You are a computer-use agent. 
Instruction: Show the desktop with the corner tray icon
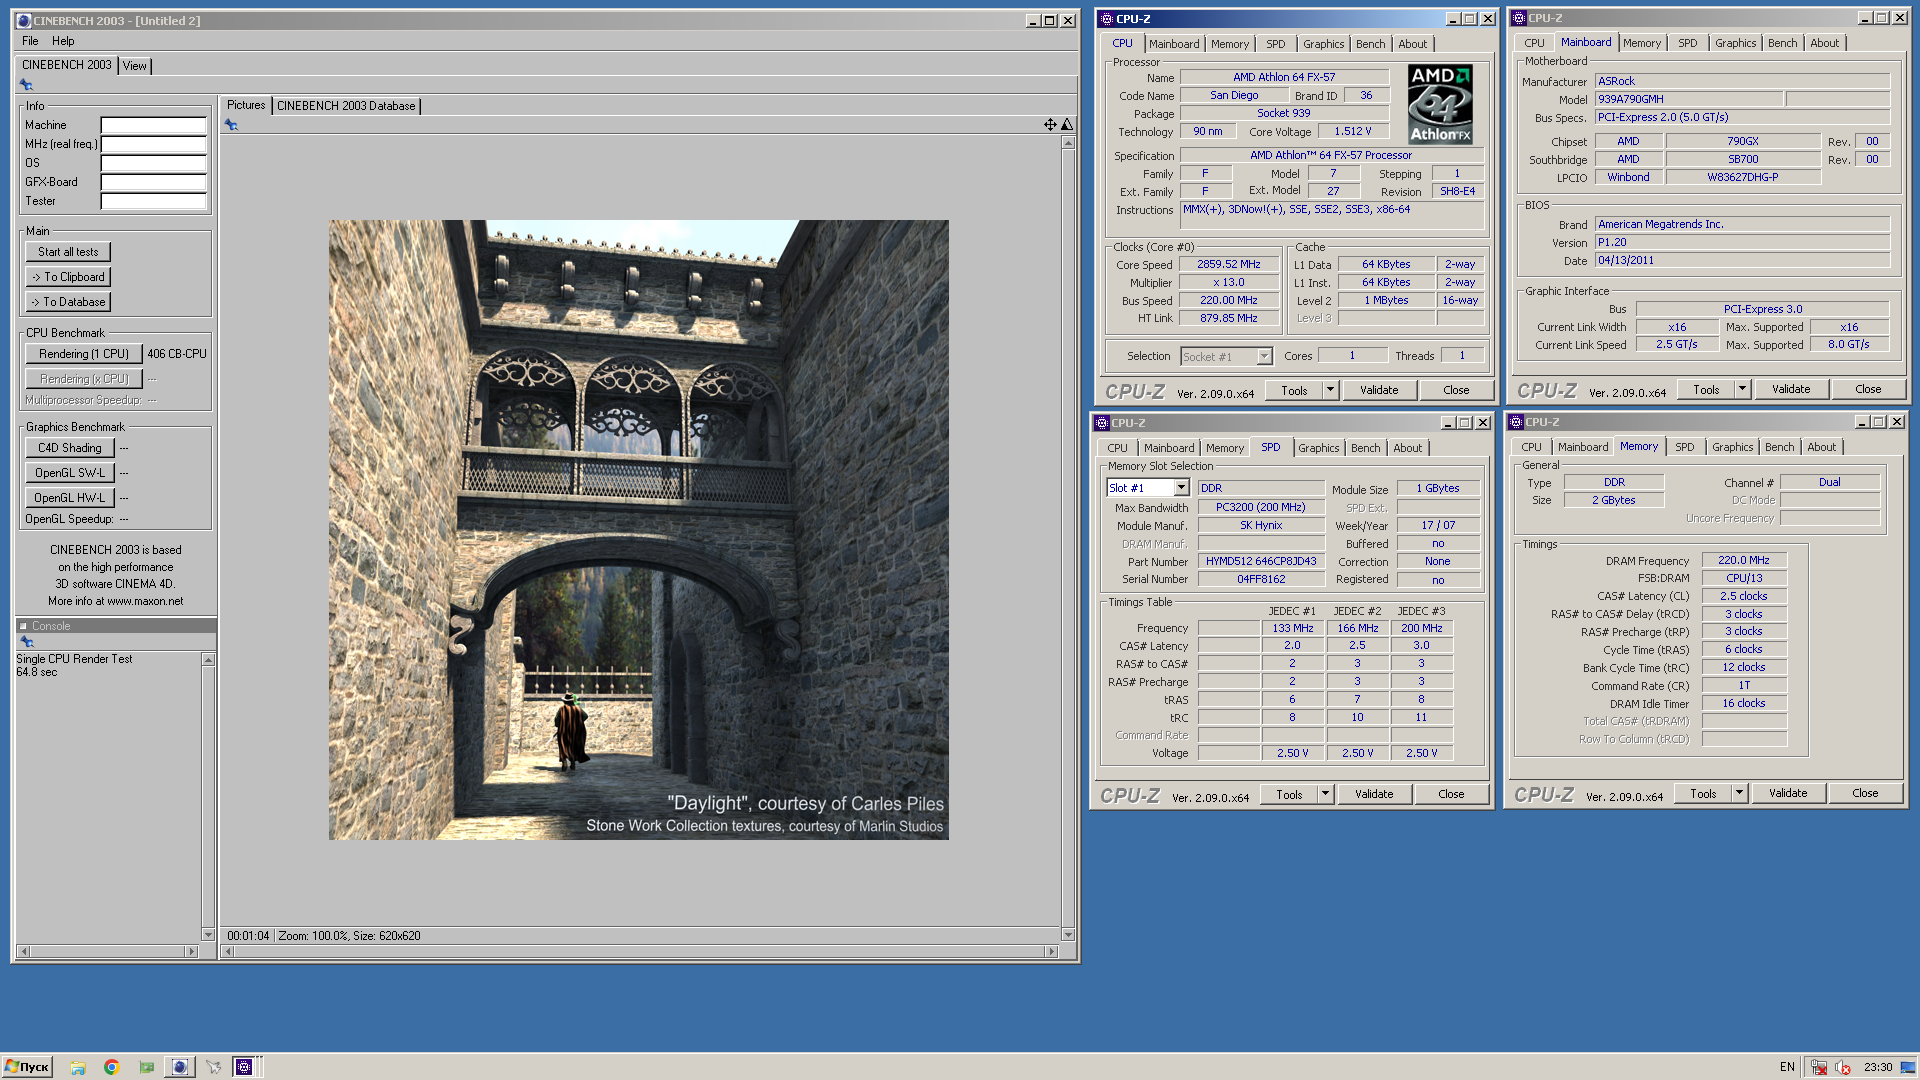pos(1908,1067)
